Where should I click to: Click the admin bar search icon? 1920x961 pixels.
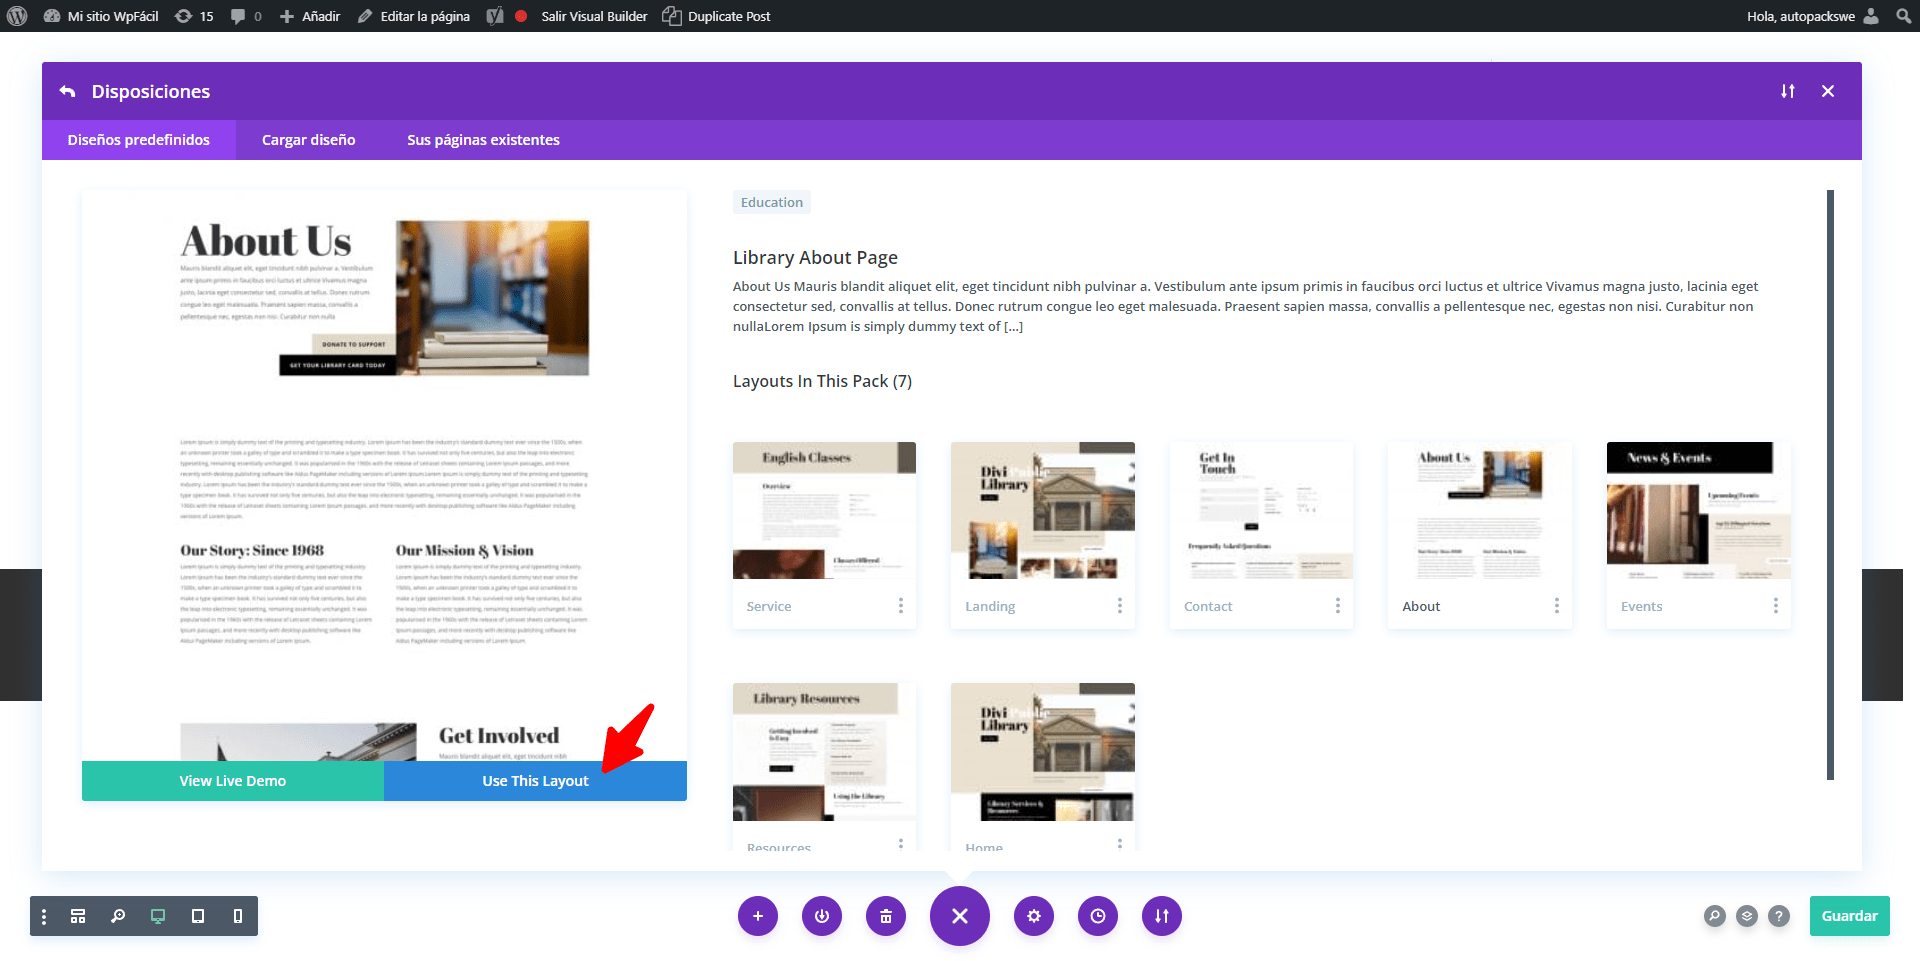point(1903,16)
